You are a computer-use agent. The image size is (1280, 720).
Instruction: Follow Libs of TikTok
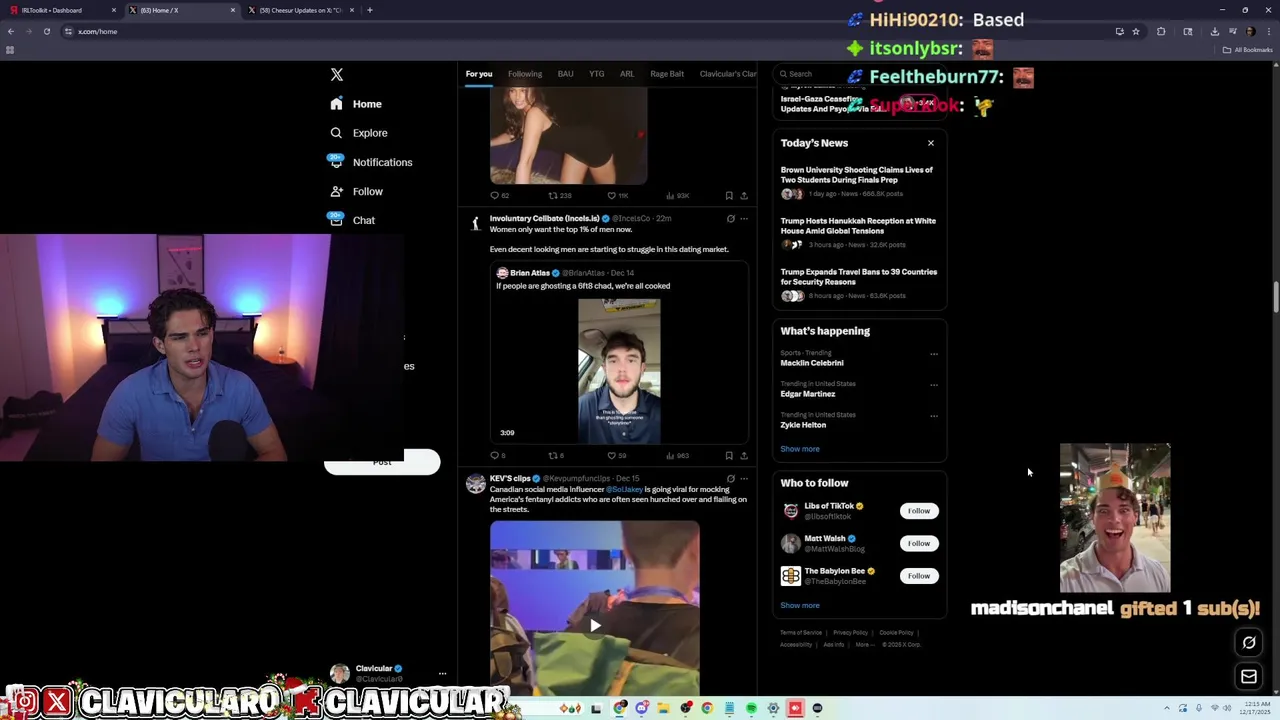tap(919, 511)
